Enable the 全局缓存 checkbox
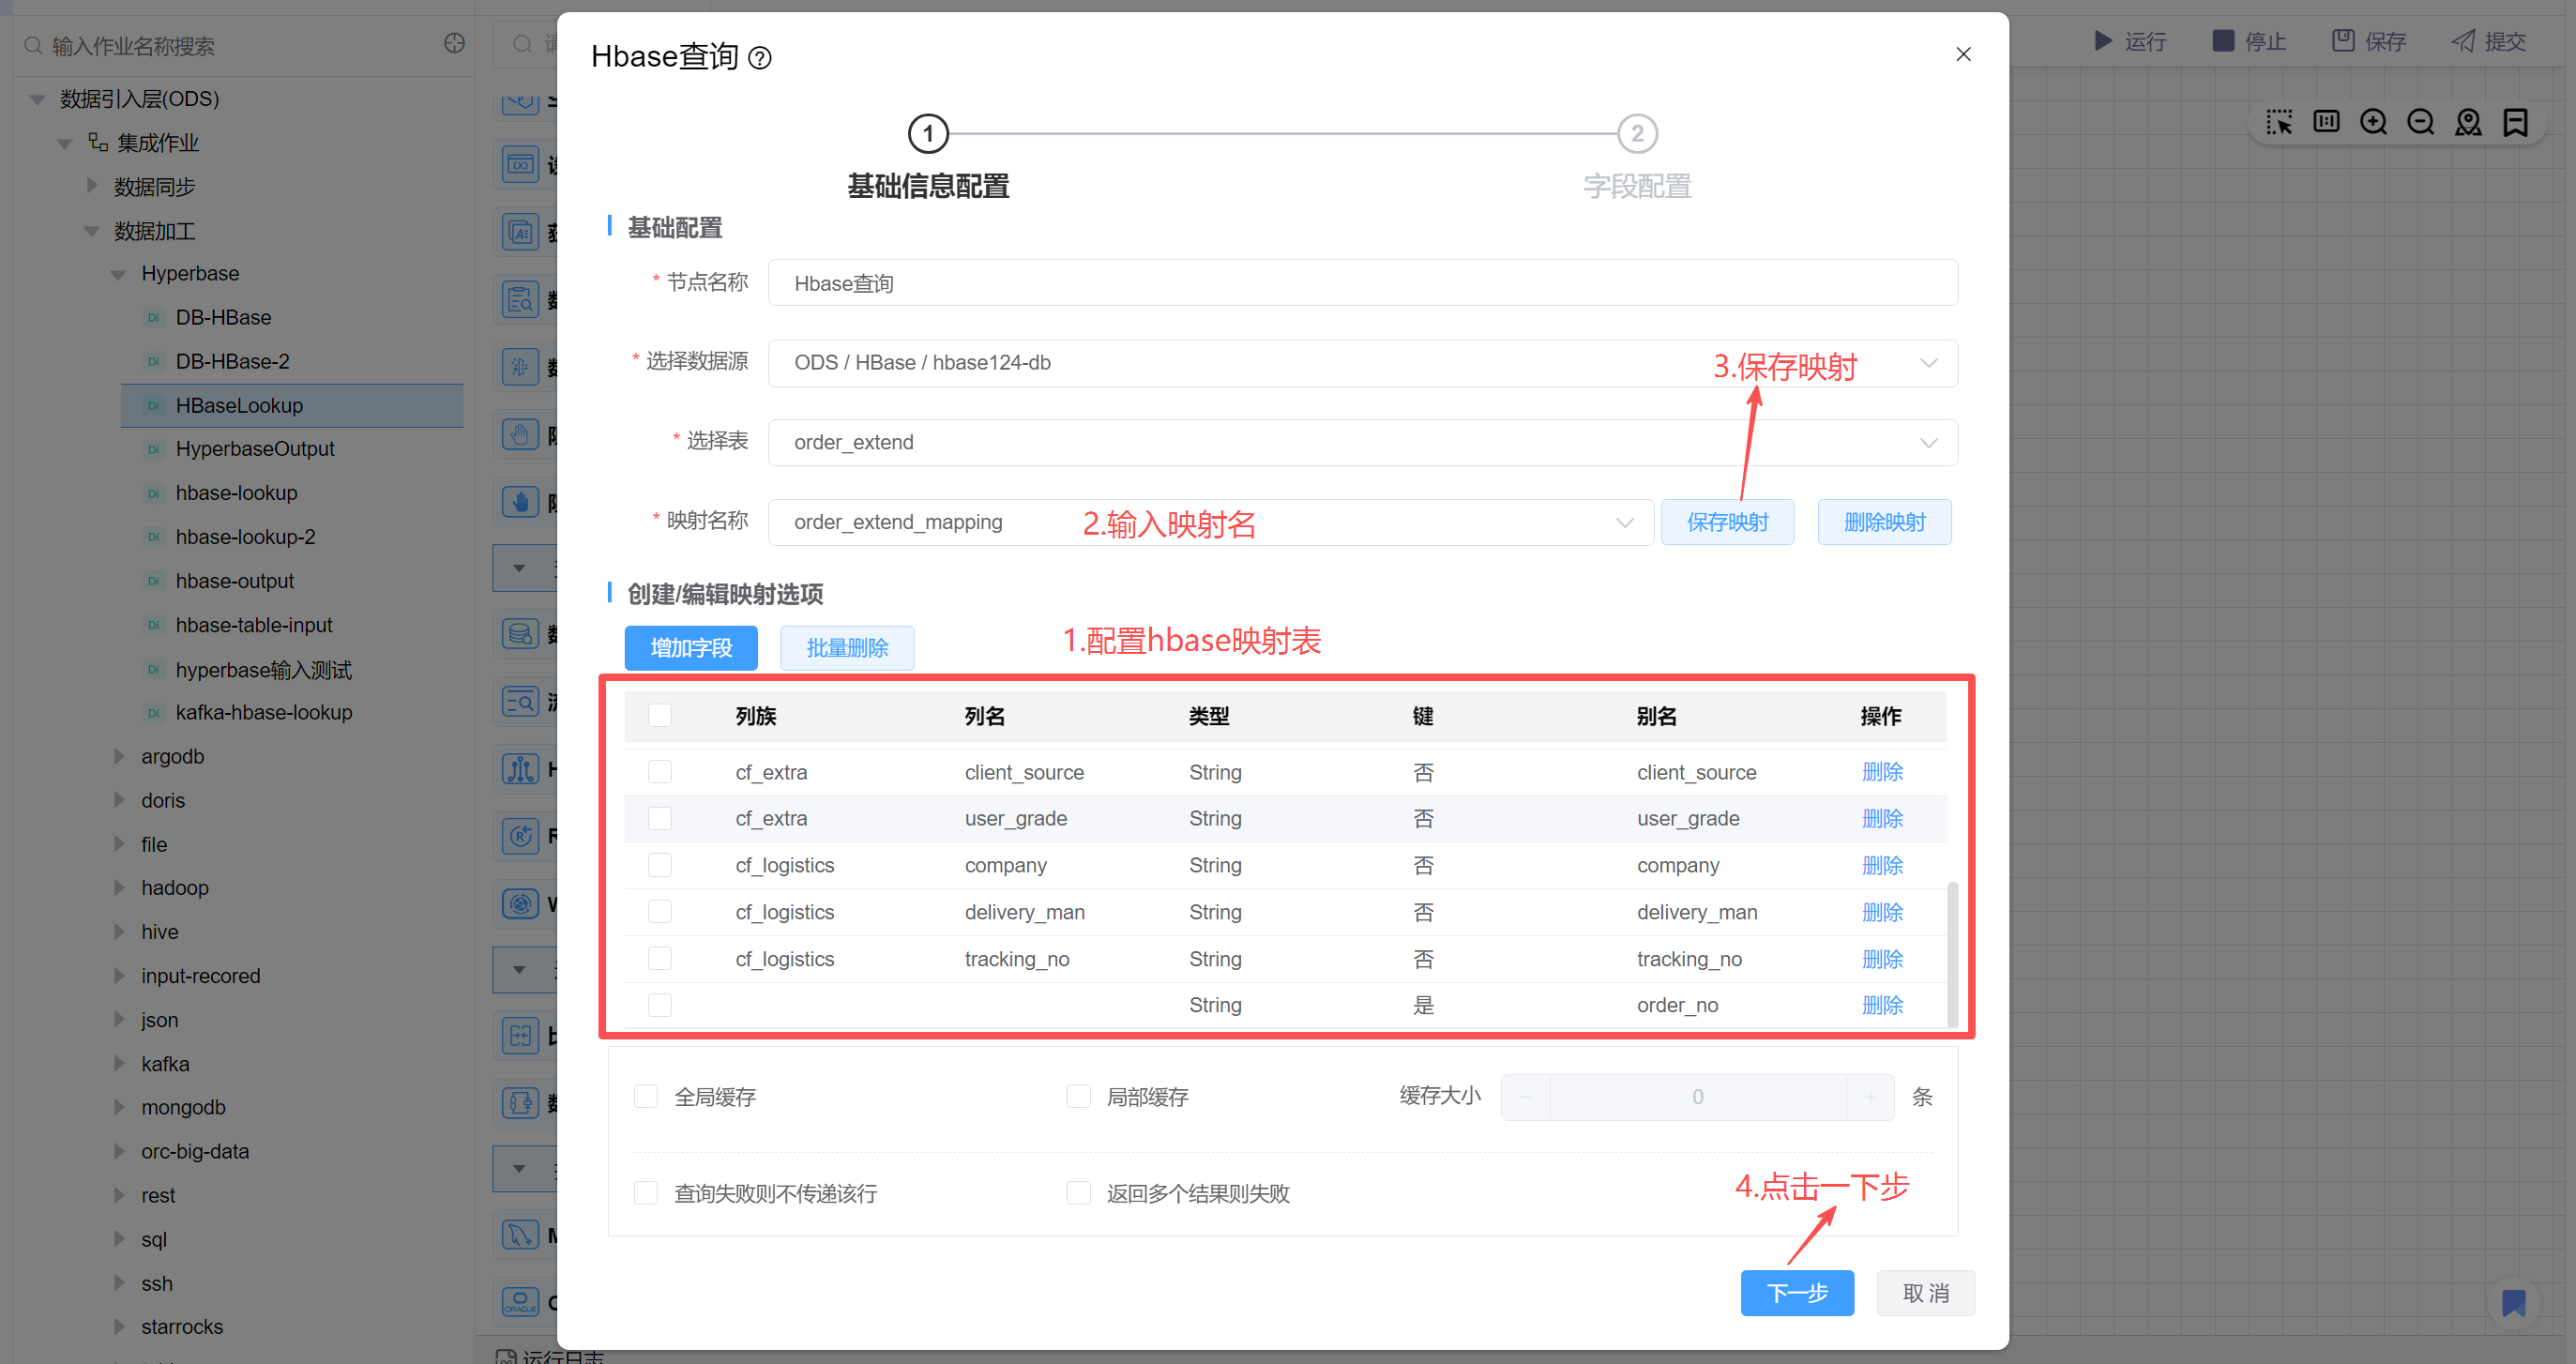This screenshot has width=2576, height=1364. 646,1096
